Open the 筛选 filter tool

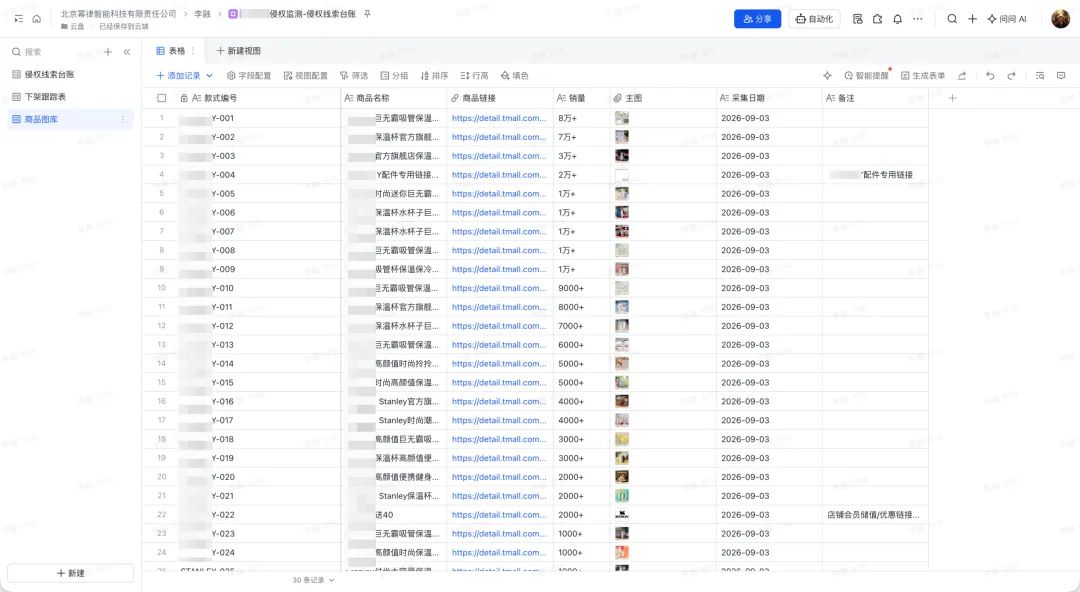pos(354,76)
